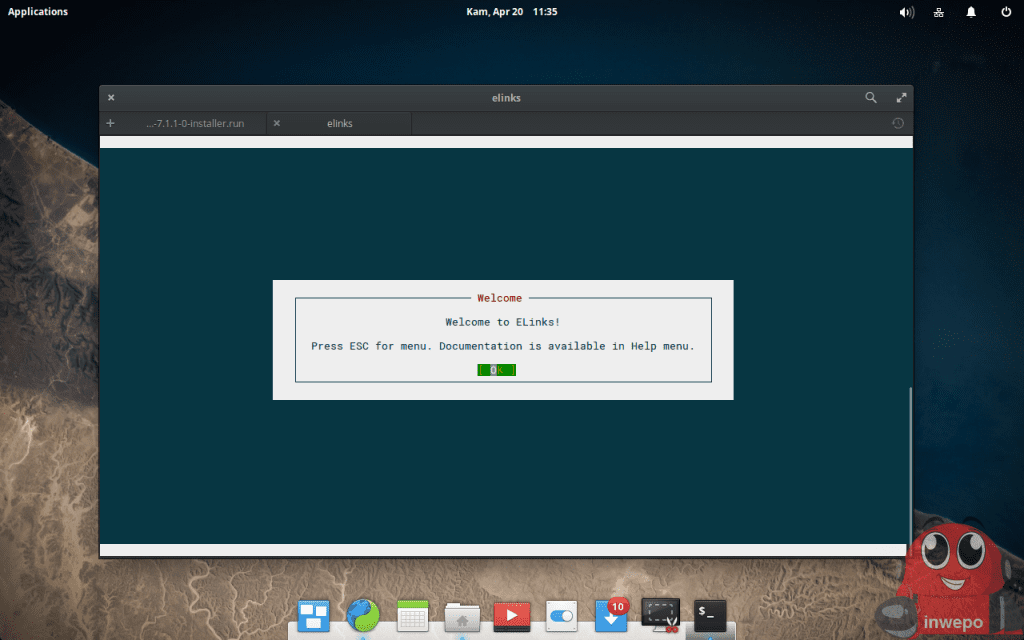Image resolution: width=1024 pixels, height=640 pixels.
Task: Open a new terminal tab with plus icon
Action: 111,123
